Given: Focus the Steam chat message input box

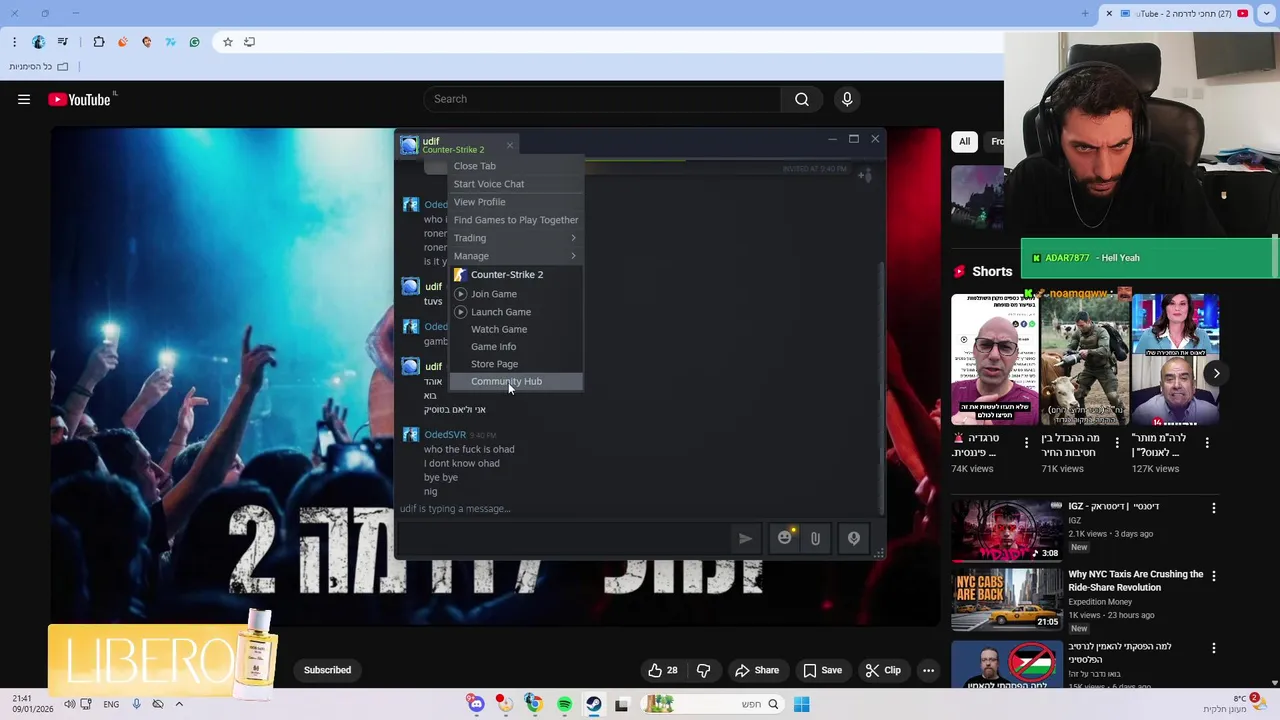Looking at the screenshot, I should (565, 538).
